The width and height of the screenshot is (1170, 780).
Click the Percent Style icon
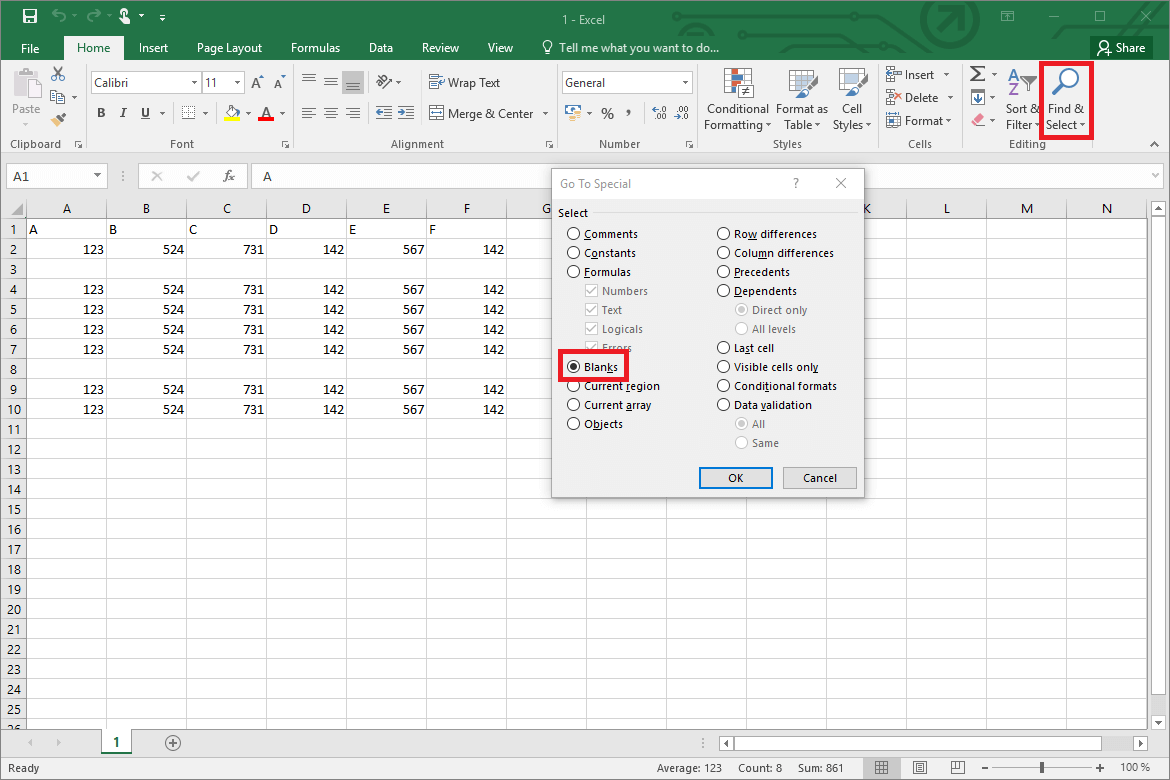(606, 114)
